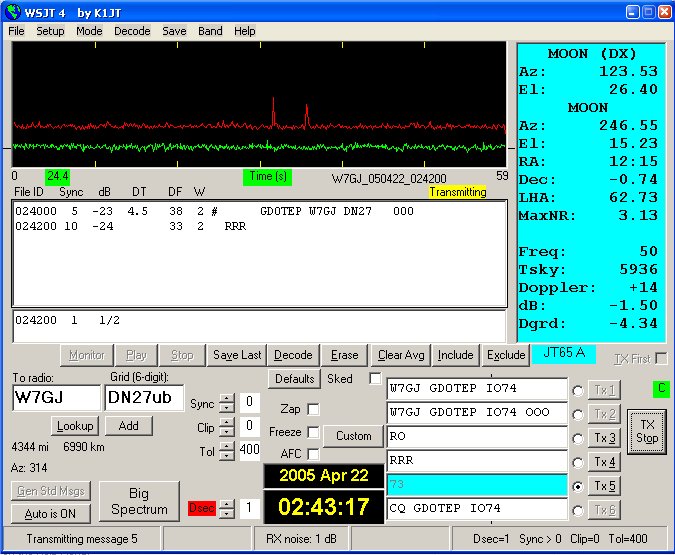
Task: Click the Tx 4 button to send RRR
Action: [x=605, y=462]
